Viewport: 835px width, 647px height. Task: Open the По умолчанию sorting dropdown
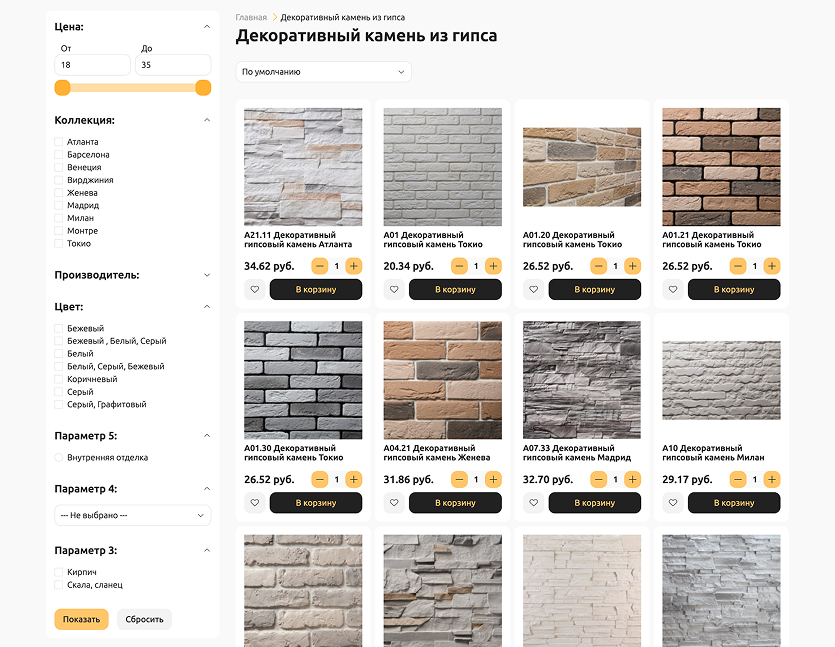[x=323, y=72]
